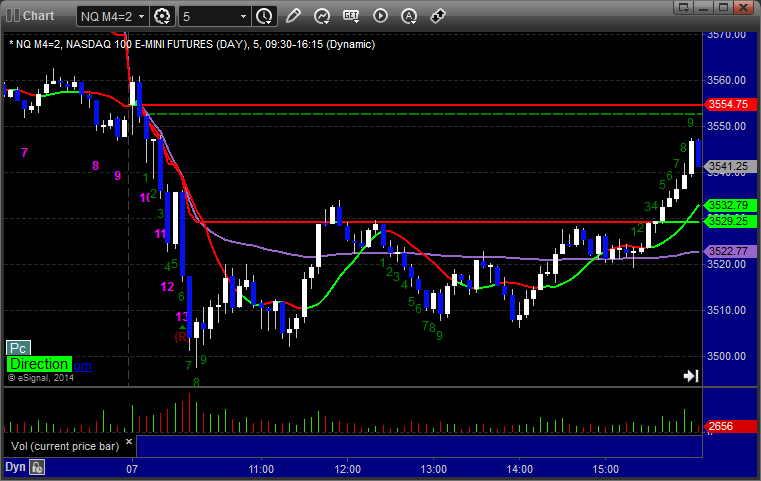Click the green 3529.25 price tag

(729, 221)
